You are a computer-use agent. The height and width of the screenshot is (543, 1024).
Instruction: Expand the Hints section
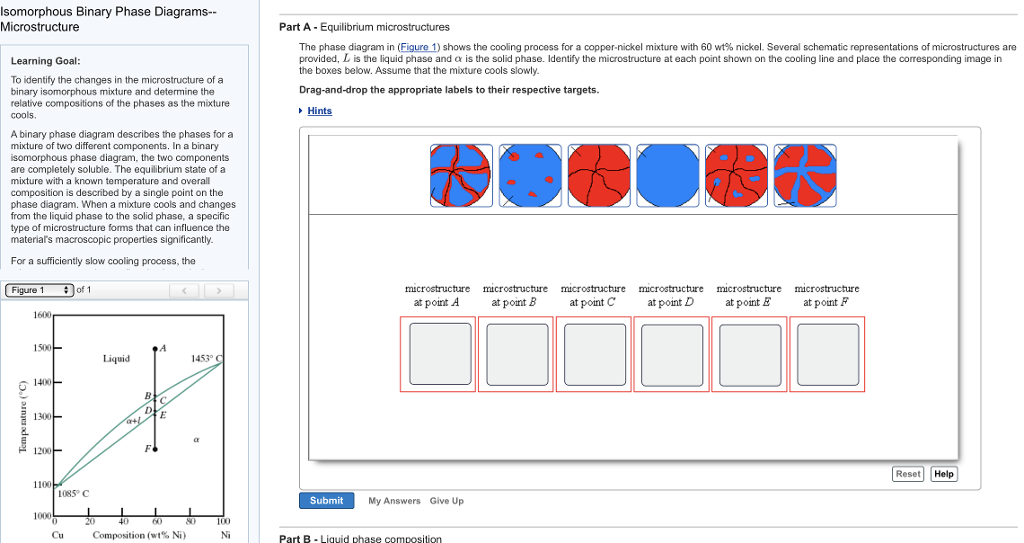[319, 111]
